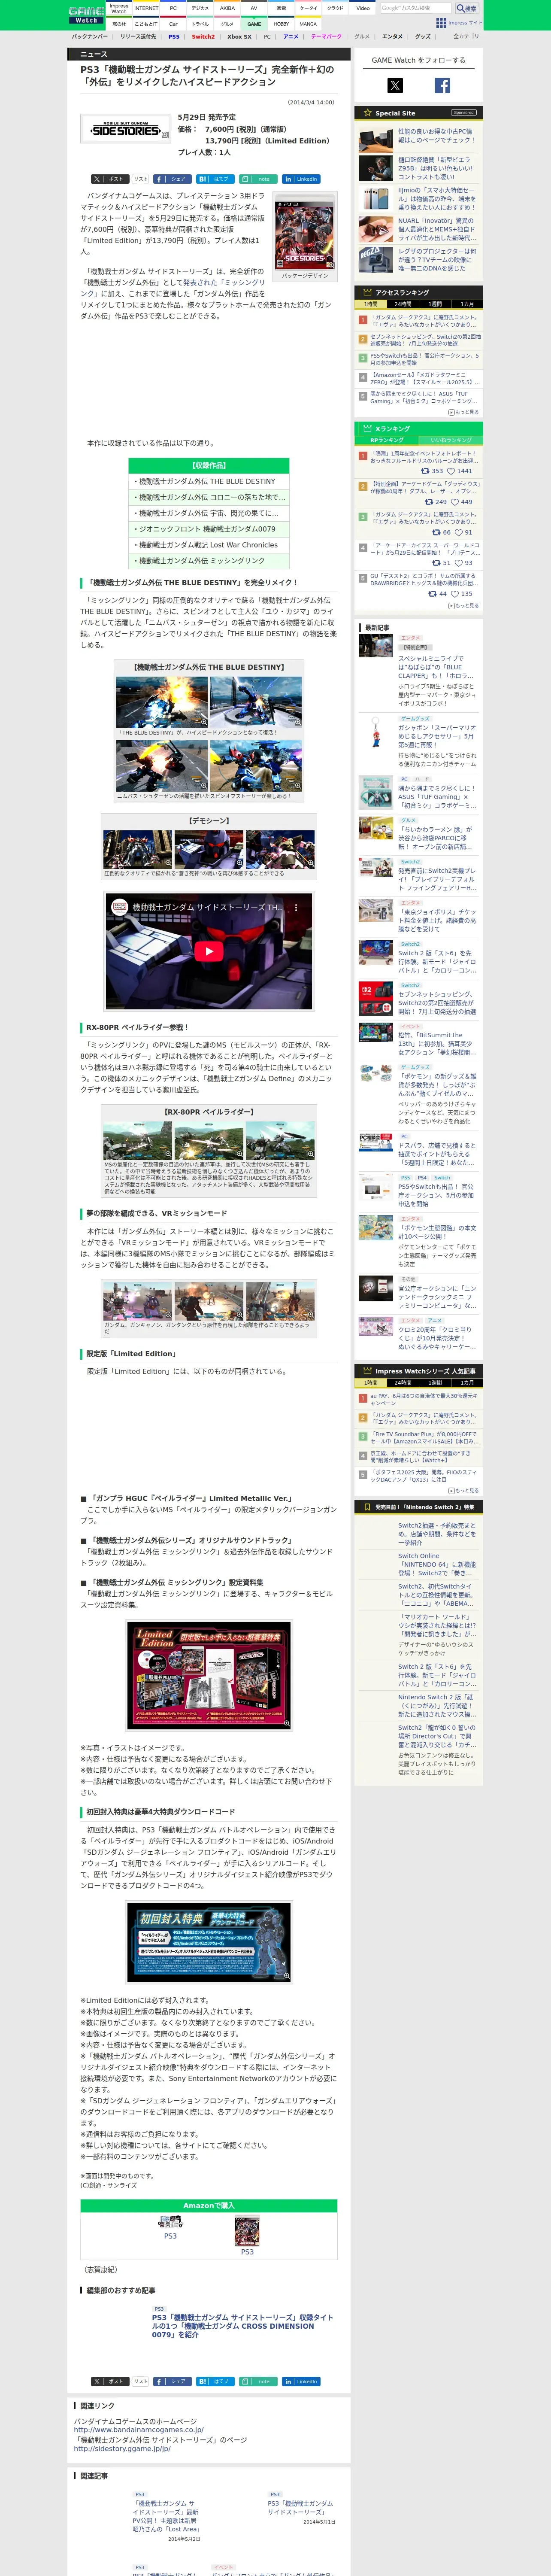Open バックナンバー back numbers link
Screen dimensions: 551x2576
pyautogui.click(x=90, y=36)
